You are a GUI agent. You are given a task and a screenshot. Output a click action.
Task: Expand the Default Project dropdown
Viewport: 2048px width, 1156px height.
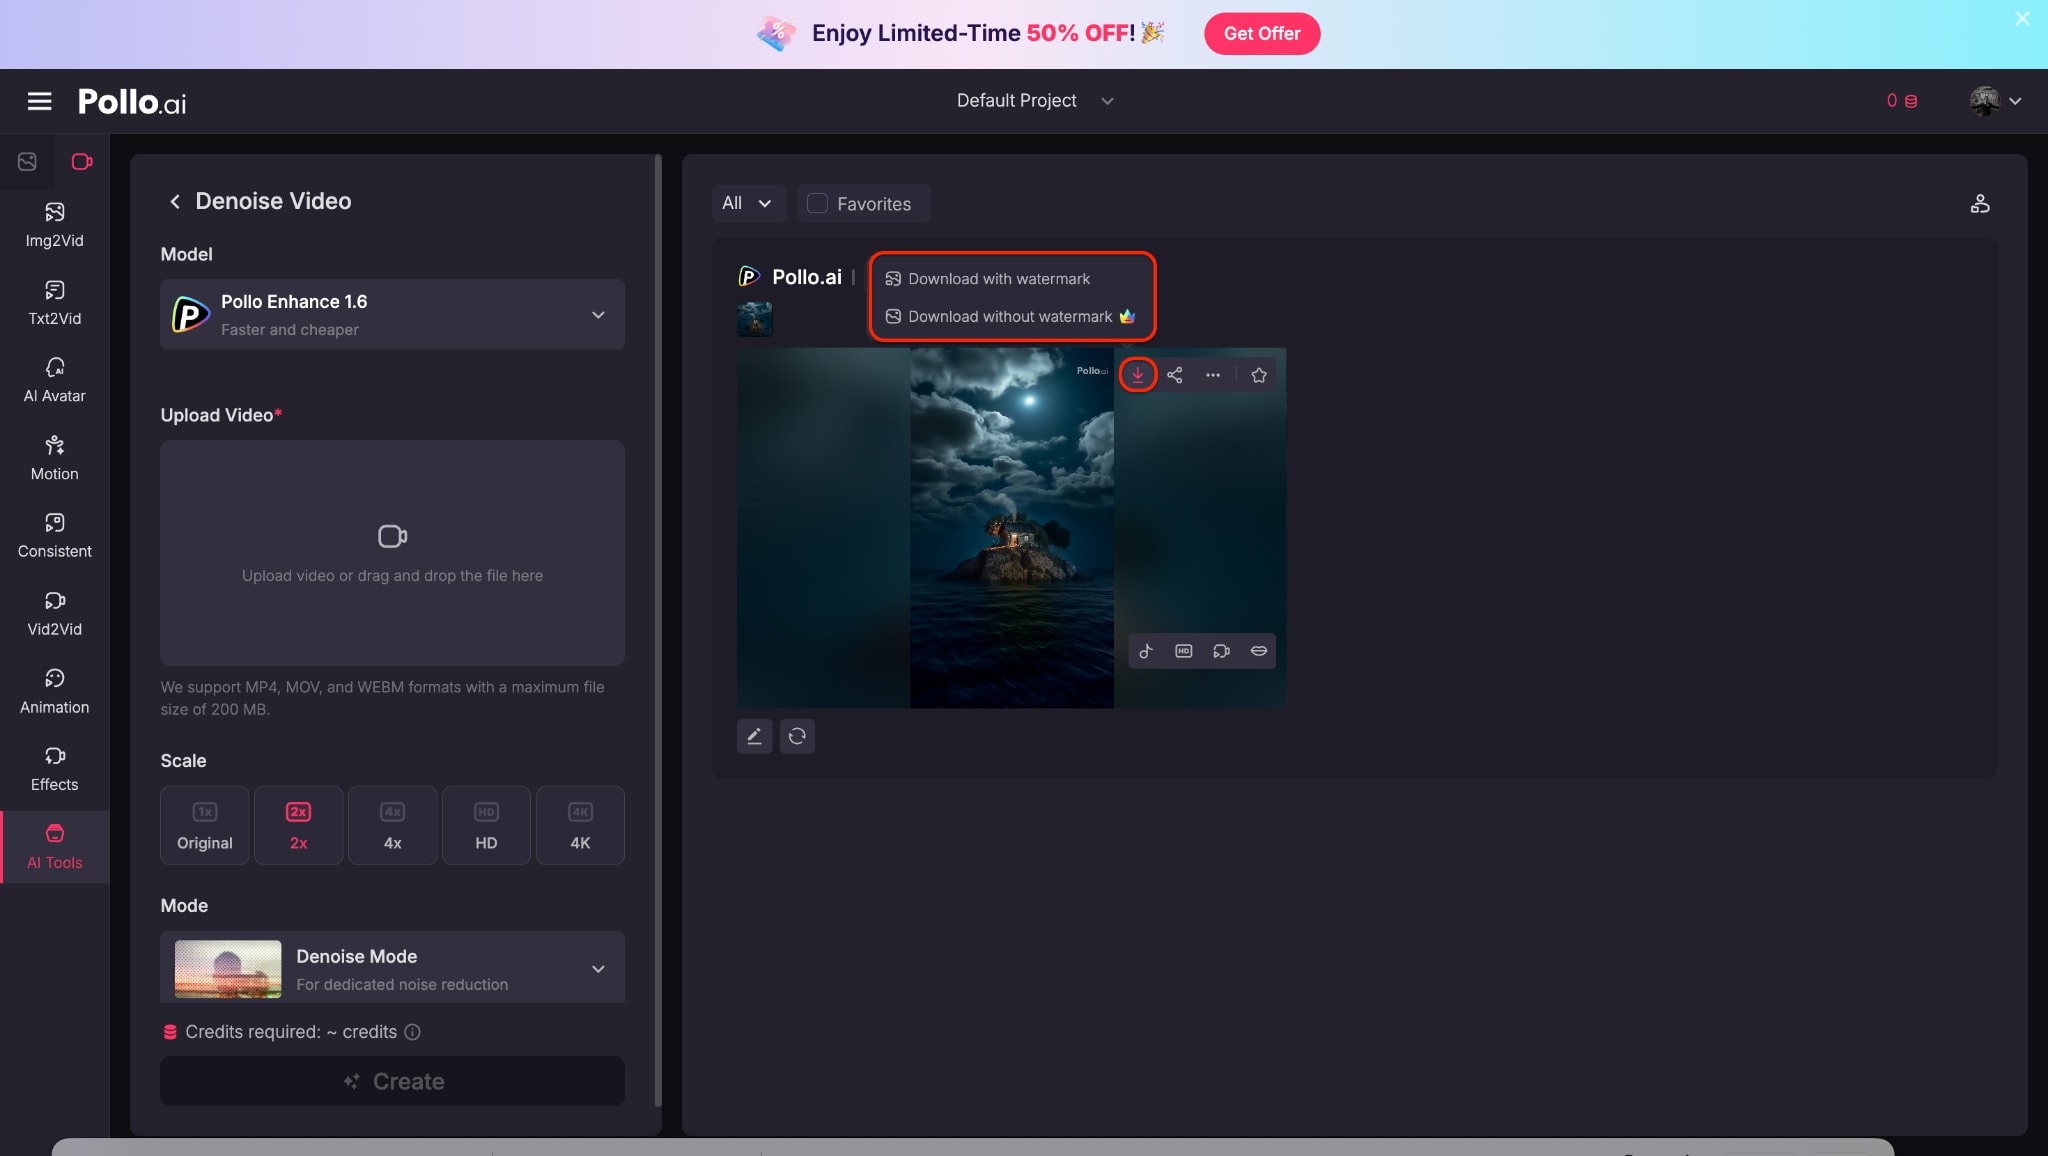(1034, 101)
